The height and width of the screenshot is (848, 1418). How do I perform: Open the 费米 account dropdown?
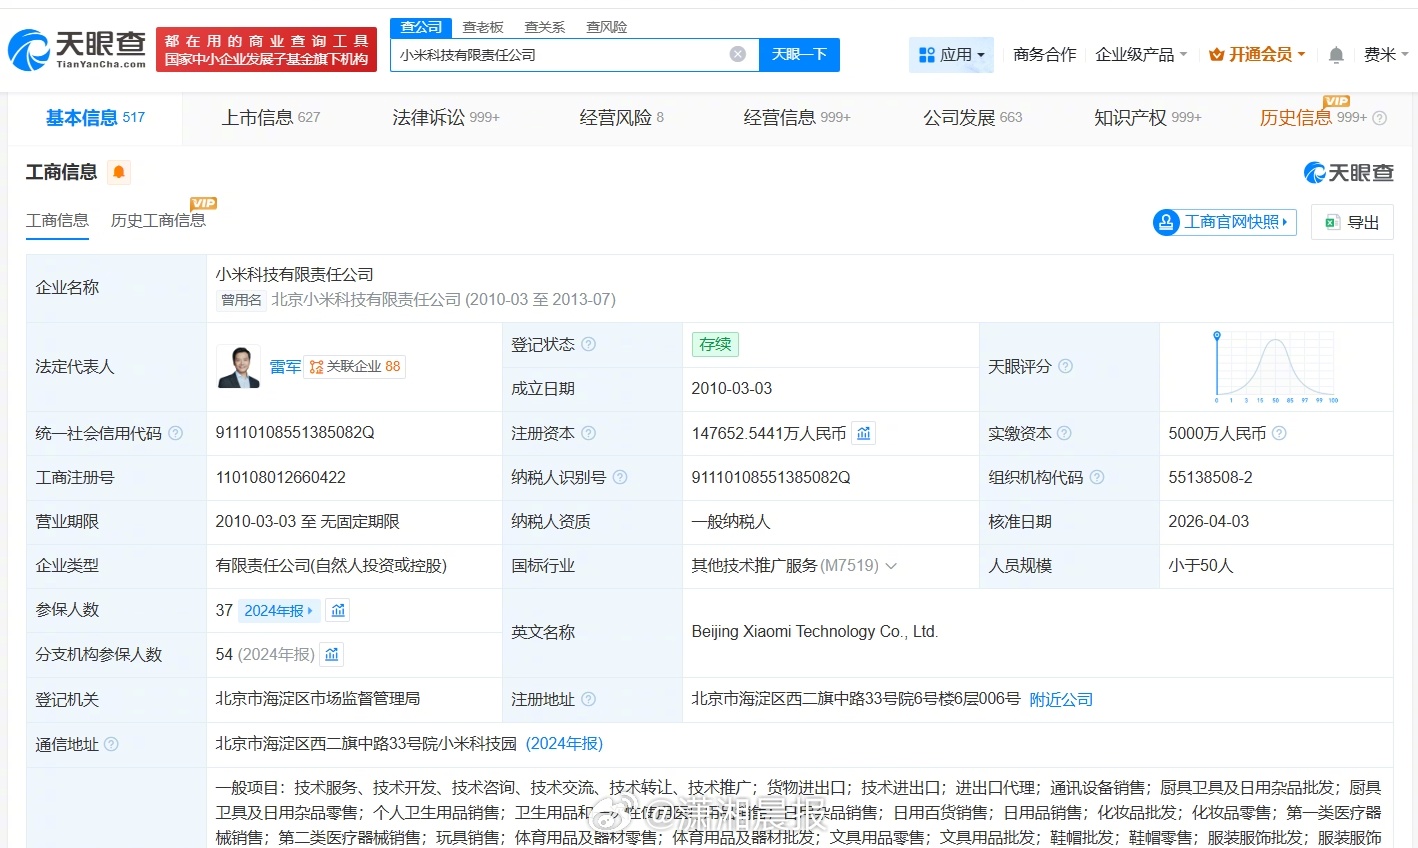[1385, 55]
